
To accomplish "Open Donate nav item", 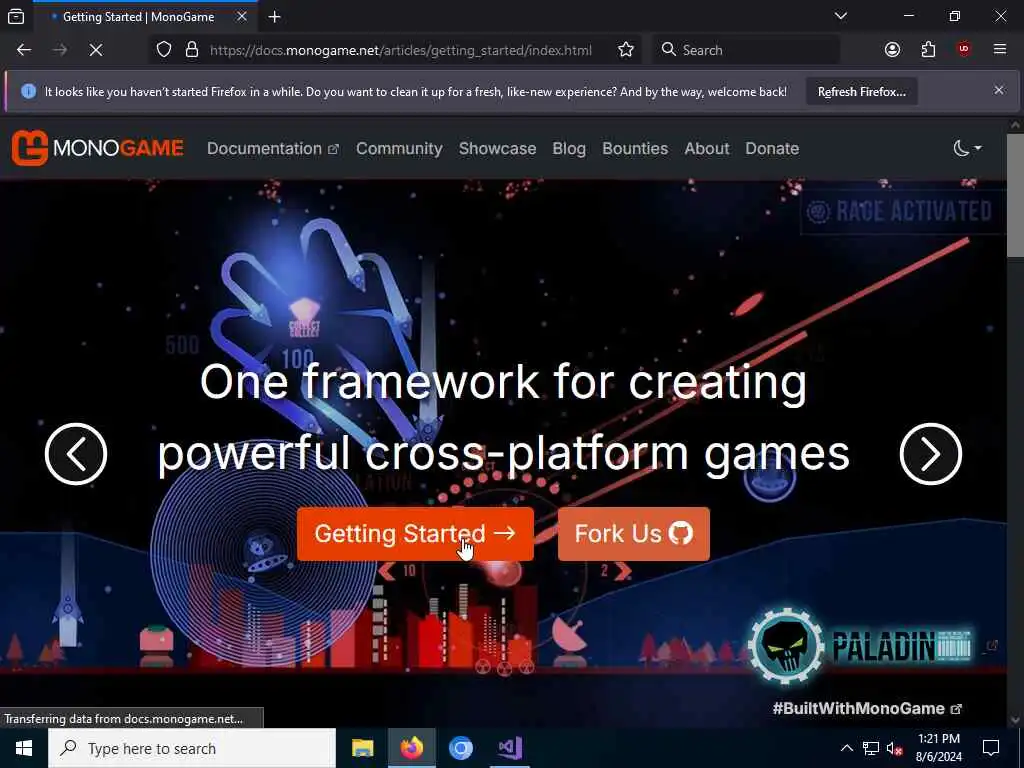I will click(772, 148).
